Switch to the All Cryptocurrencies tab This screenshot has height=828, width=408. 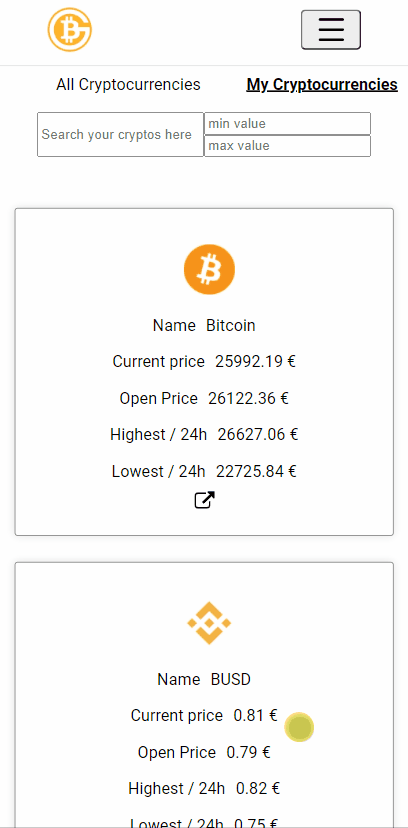pyautogui.click(x=128, y=84)
